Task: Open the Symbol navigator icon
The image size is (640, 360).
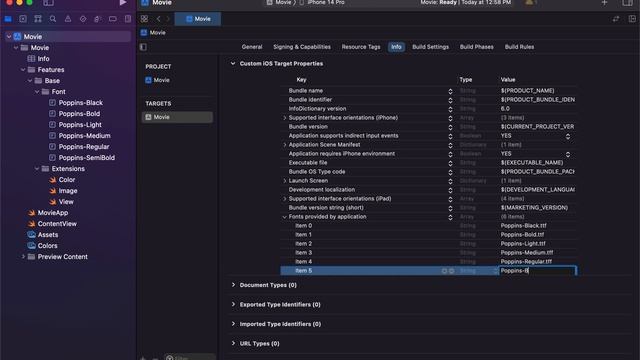Action: click(38, 19)
